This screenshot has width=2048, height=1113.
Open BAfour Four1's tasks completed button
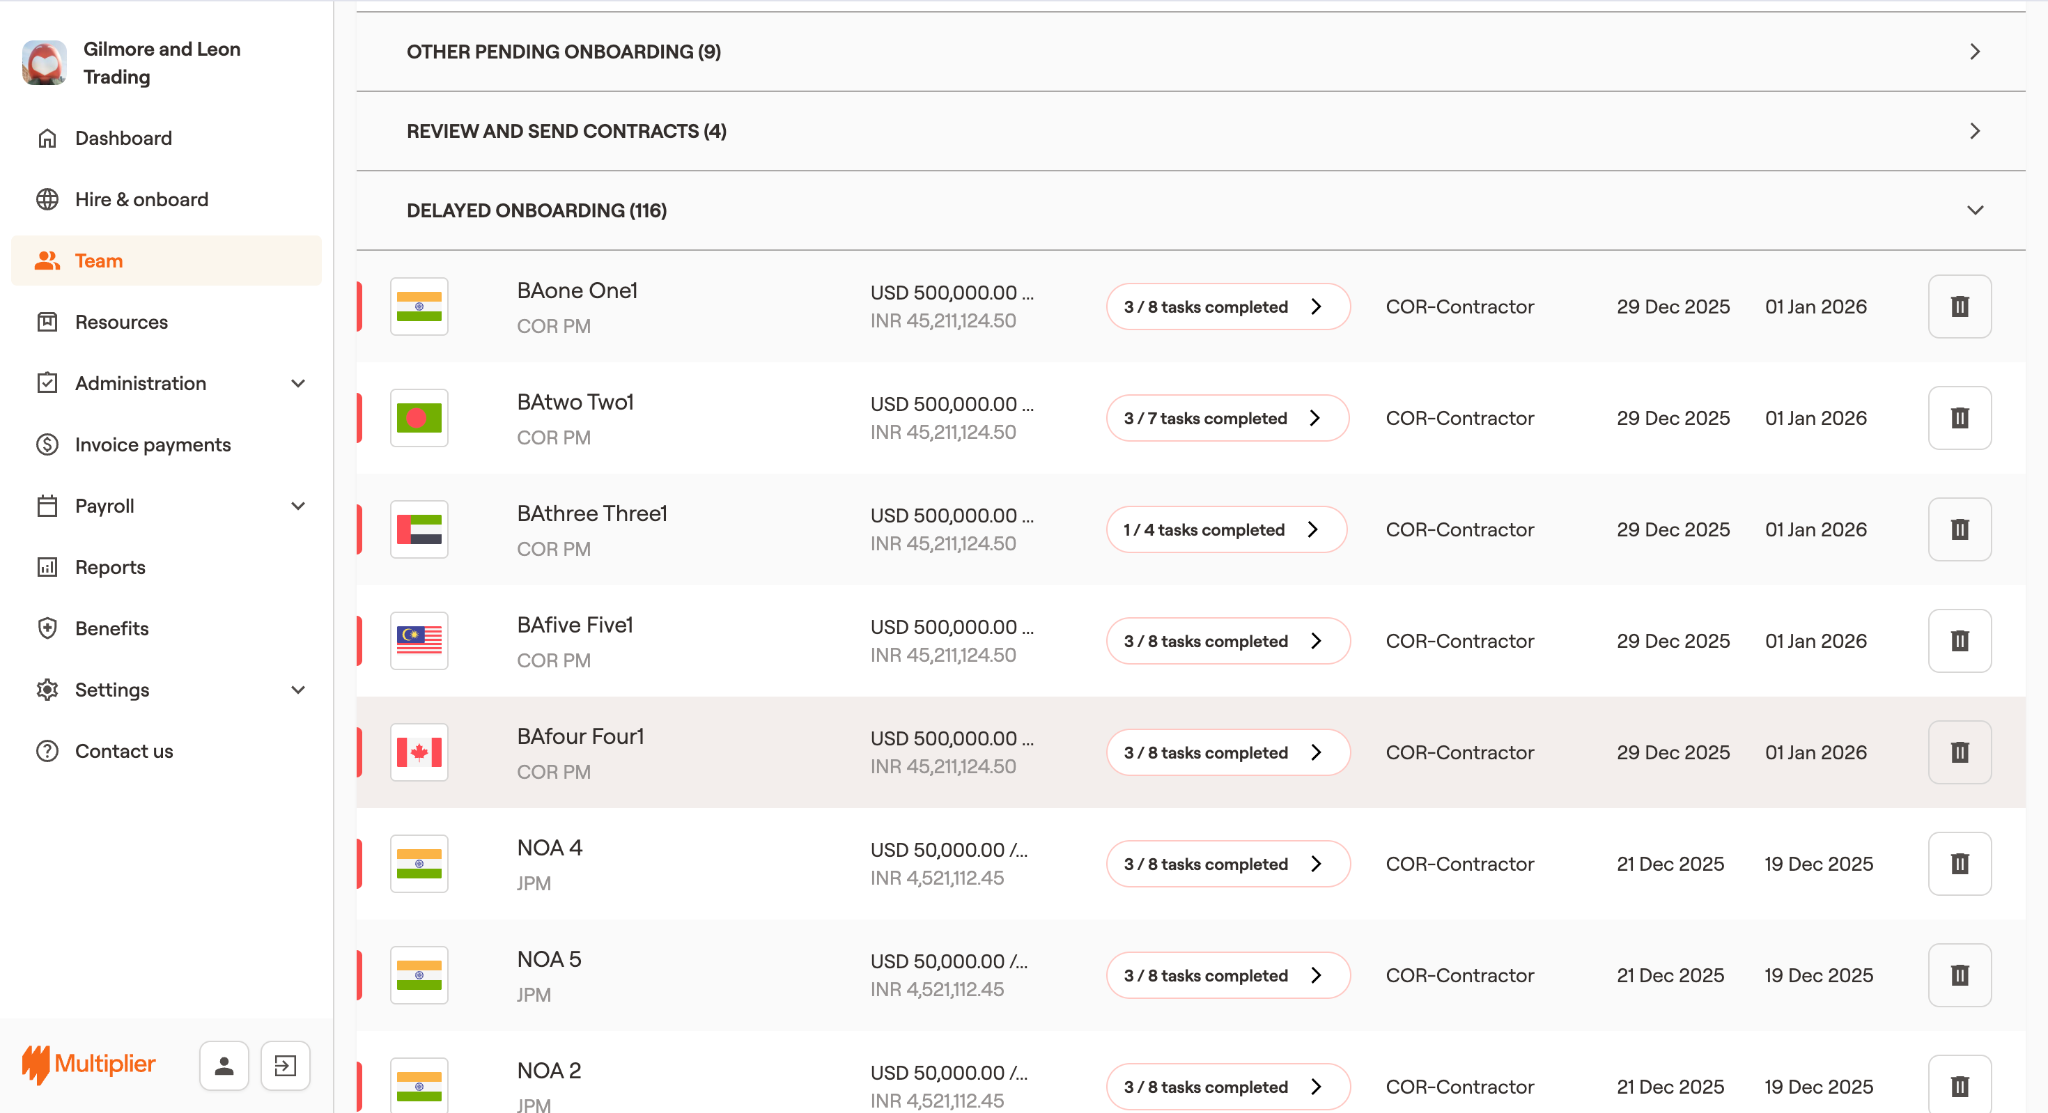coord(1227,753)
